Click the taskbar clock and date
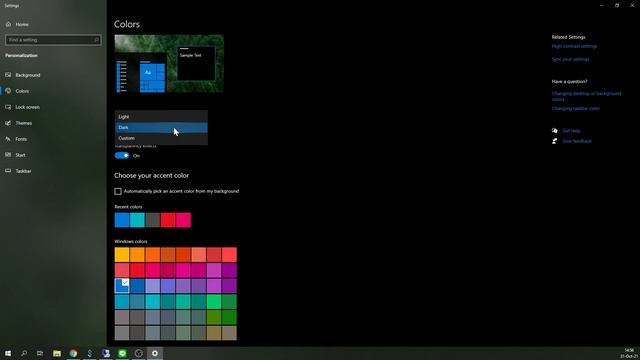Image resolution: width=640 pixels, height=360 pixels. click(629, 353)
